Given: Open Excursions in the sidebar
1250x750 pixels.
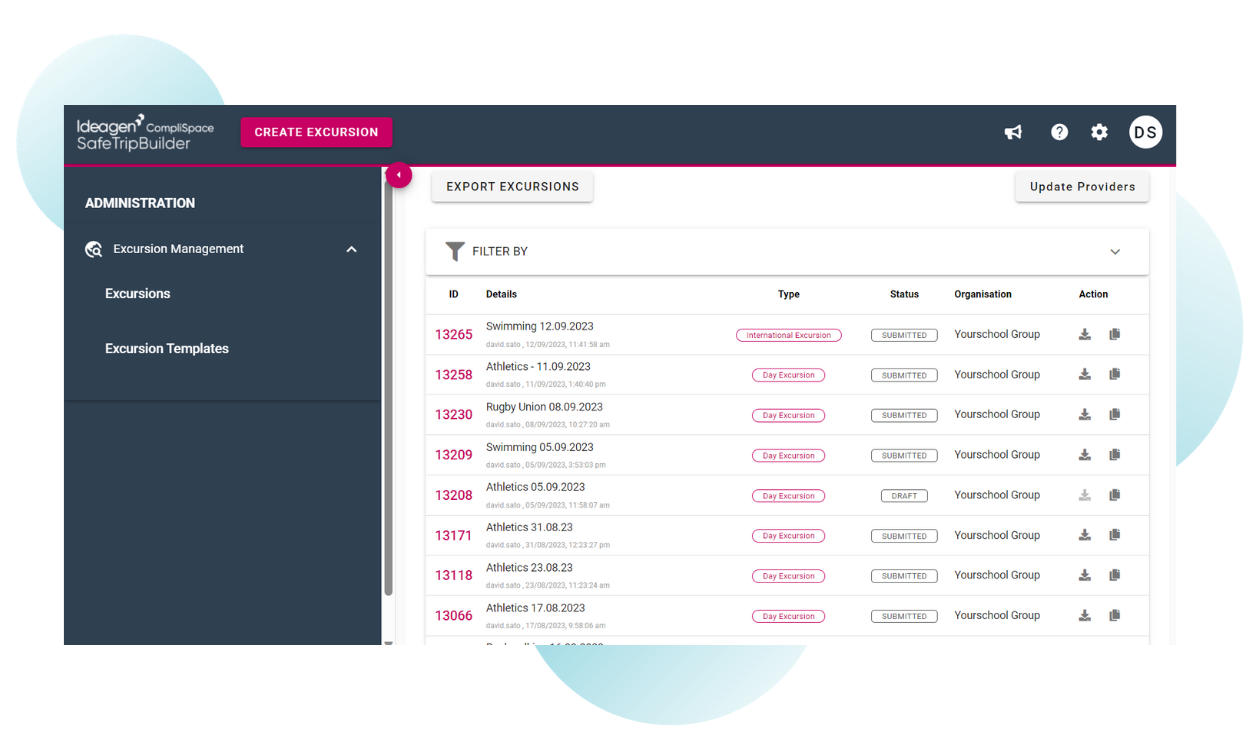Looking at the screenshot, I should tap(138, 294).
